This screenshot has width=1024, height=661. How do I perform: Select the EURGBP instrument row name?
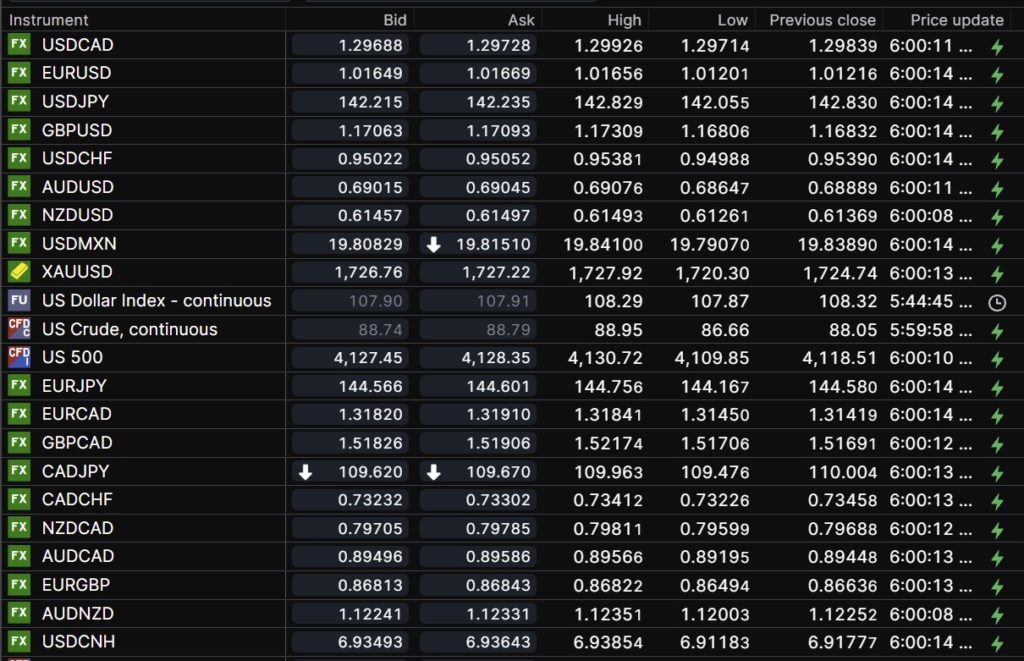pos(77,585)
